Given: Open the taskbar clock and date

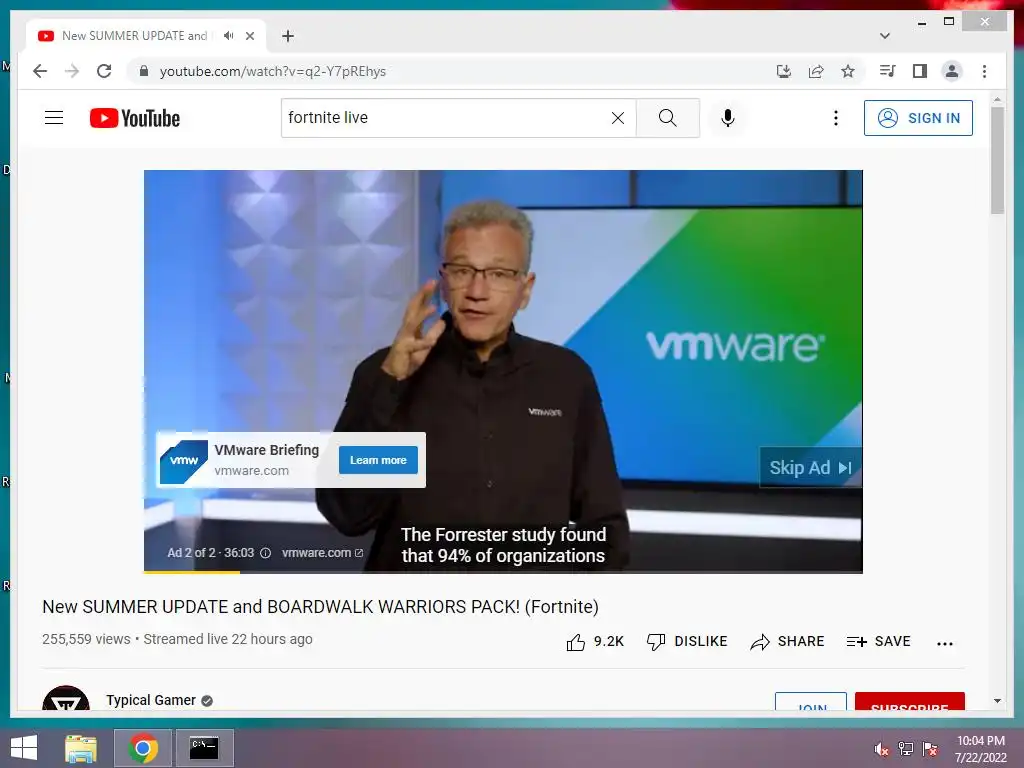Looking at the screenshot, I should pyautogui.click(x=981, y=749).
